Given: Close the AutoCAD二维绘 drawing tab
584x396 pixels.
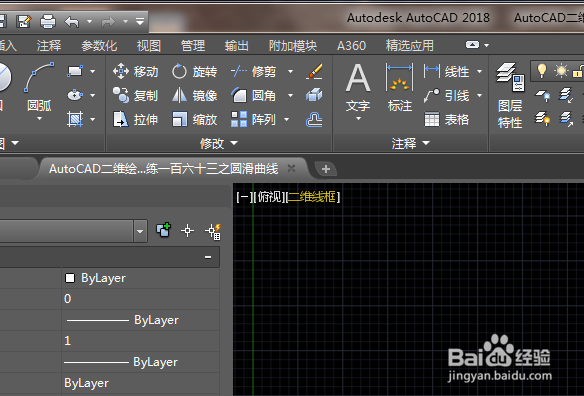Looking at the screenshot, I should coord(291,168).
